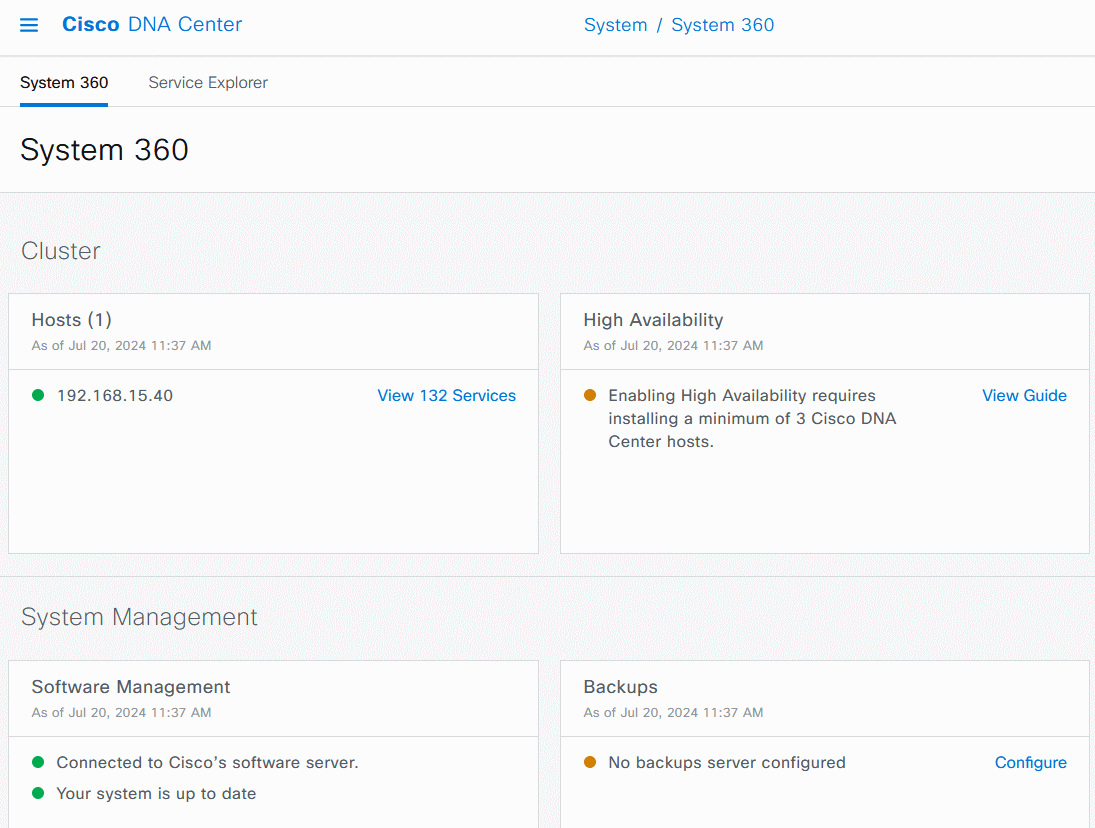Click Configure for backups server

tap(1031, 762)
